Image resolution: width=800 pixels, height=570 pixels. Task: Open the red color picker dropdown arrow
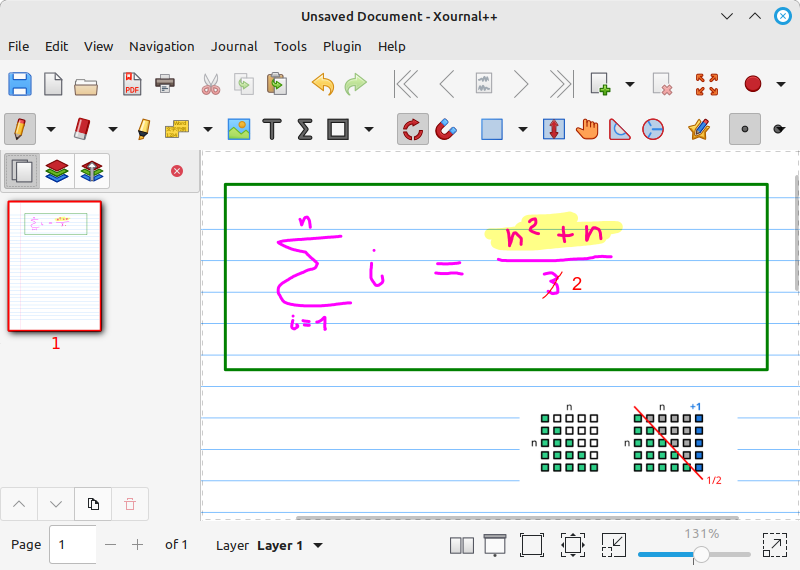[781, 85]
